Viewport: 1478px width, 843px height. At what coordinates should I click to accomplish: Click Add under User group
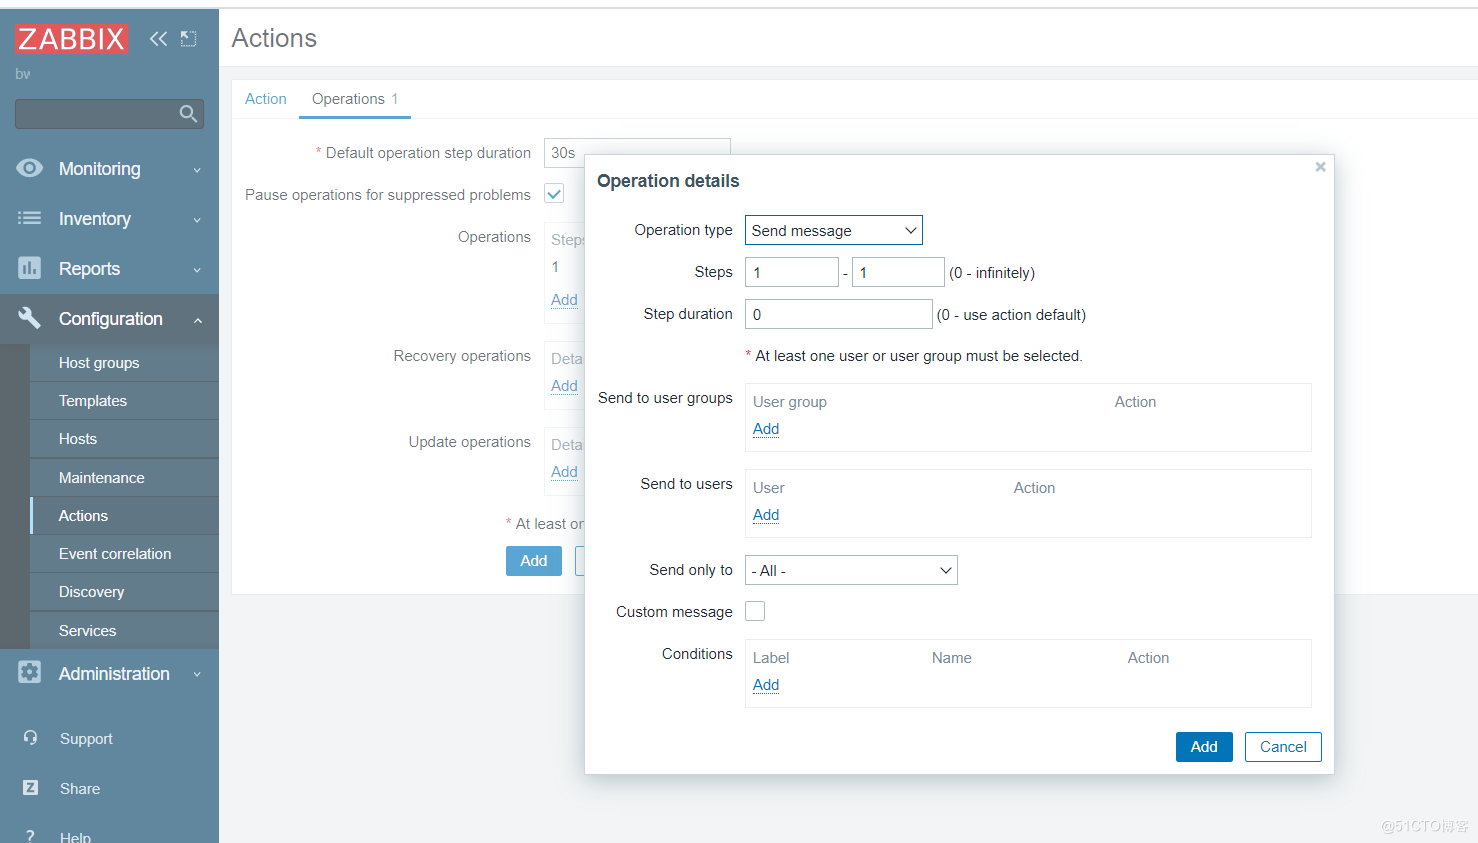pos(766,429)
